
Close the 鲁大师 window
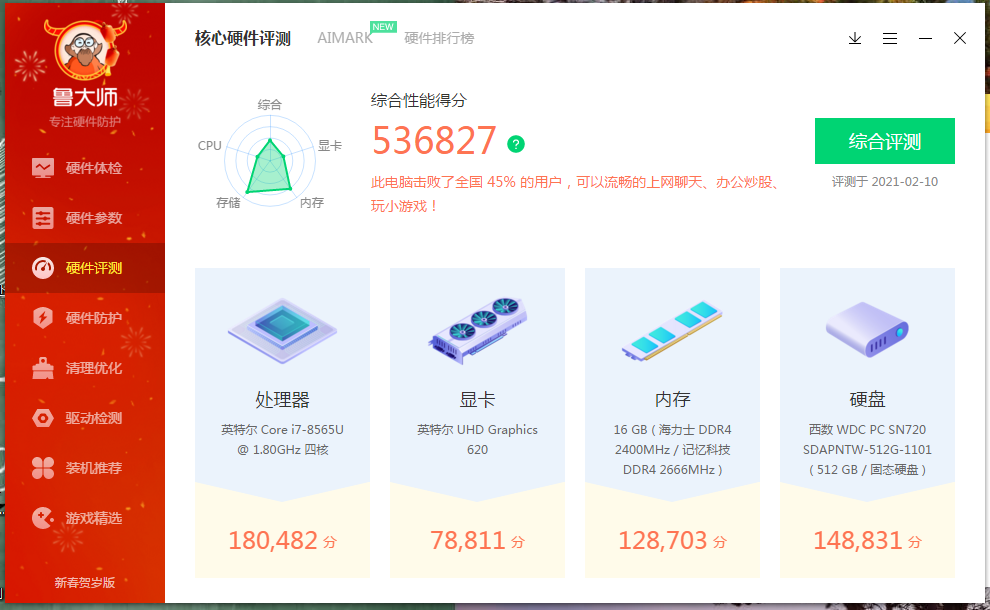click(x=960, y=39)
